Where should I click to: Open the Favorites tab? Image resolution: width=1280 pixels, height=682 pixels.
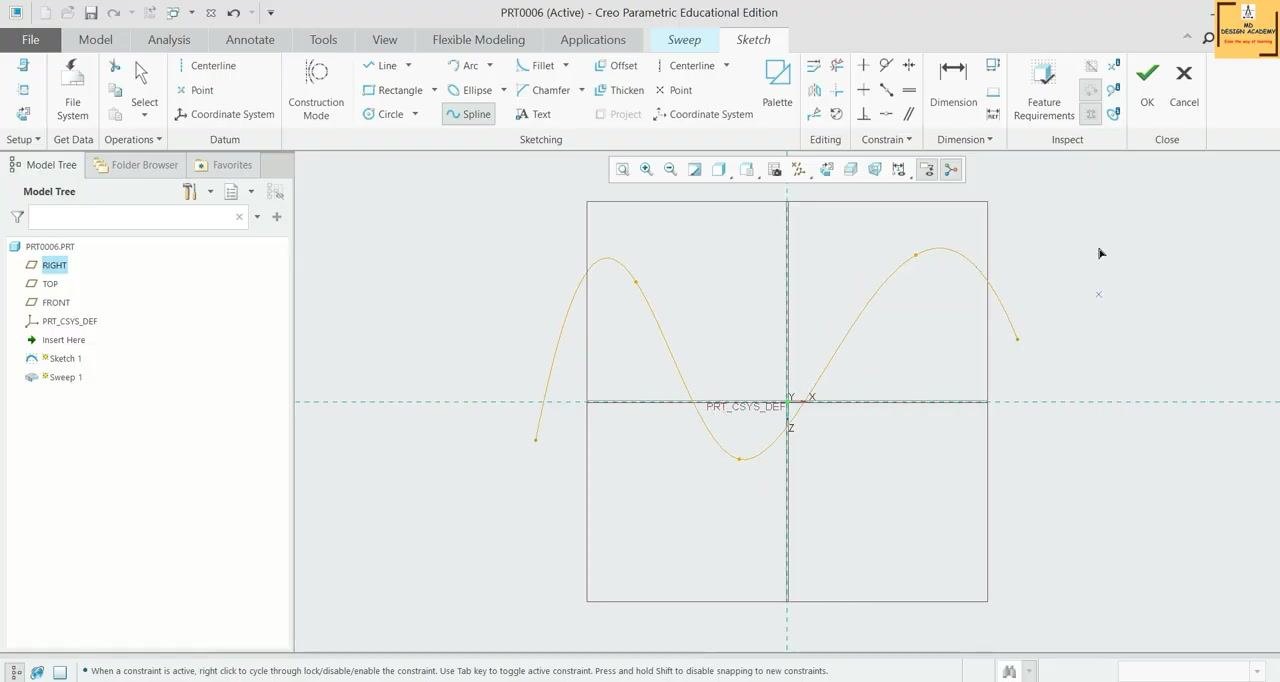tap(223, 165)
